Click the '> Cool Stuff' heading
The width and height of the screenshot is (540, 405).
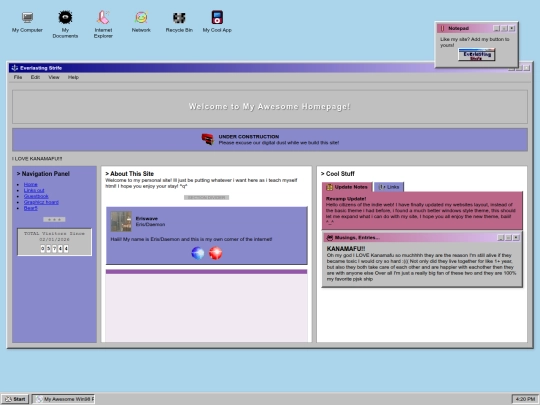(338, 174)
